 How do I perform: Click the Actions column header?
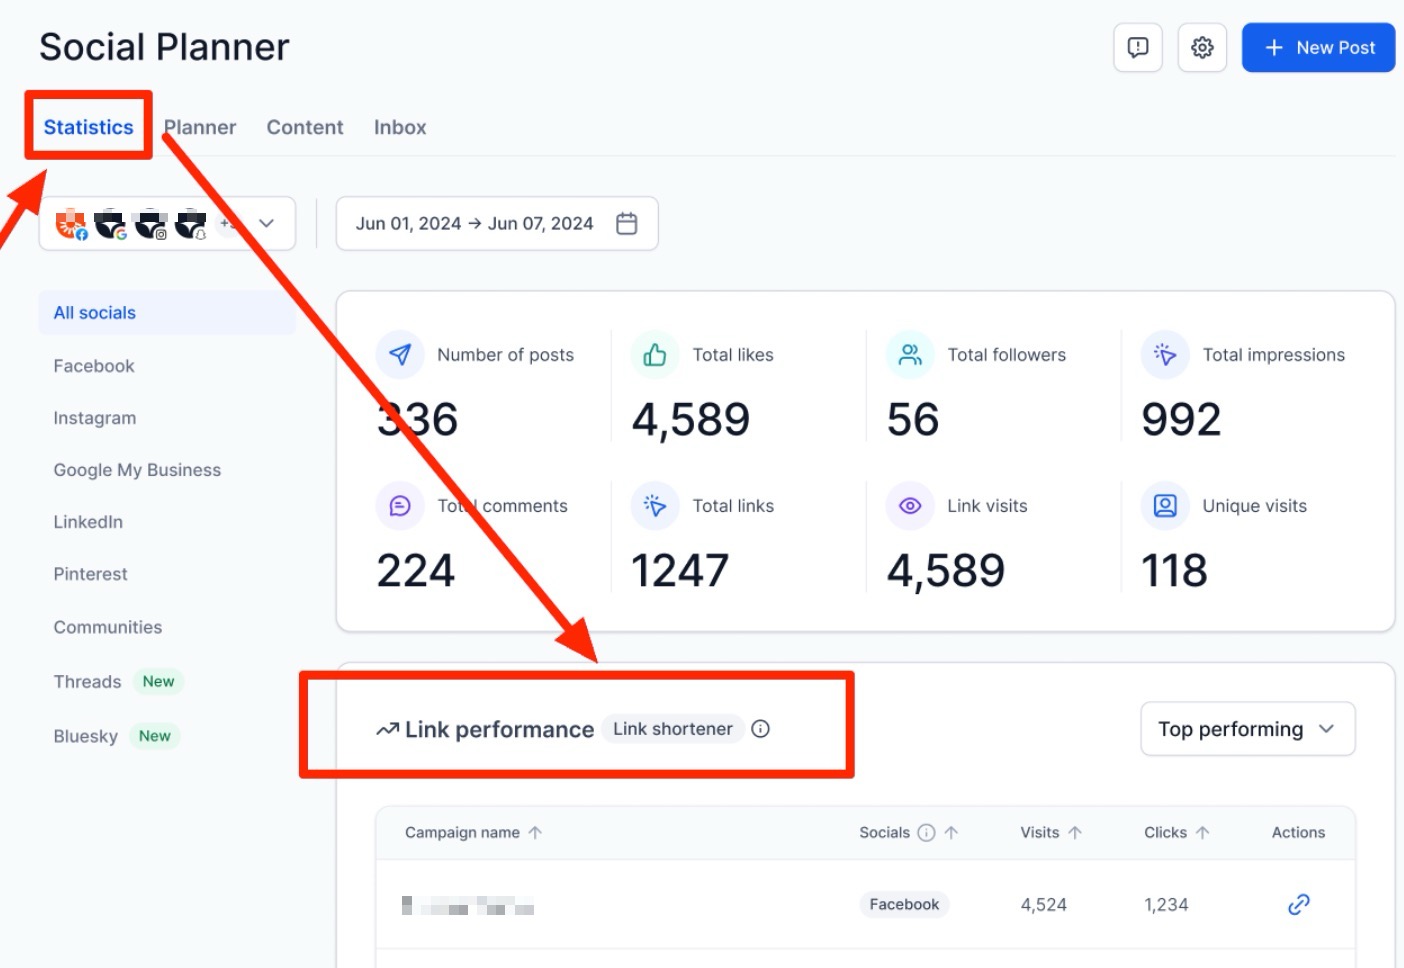(x=1298, y=832)
